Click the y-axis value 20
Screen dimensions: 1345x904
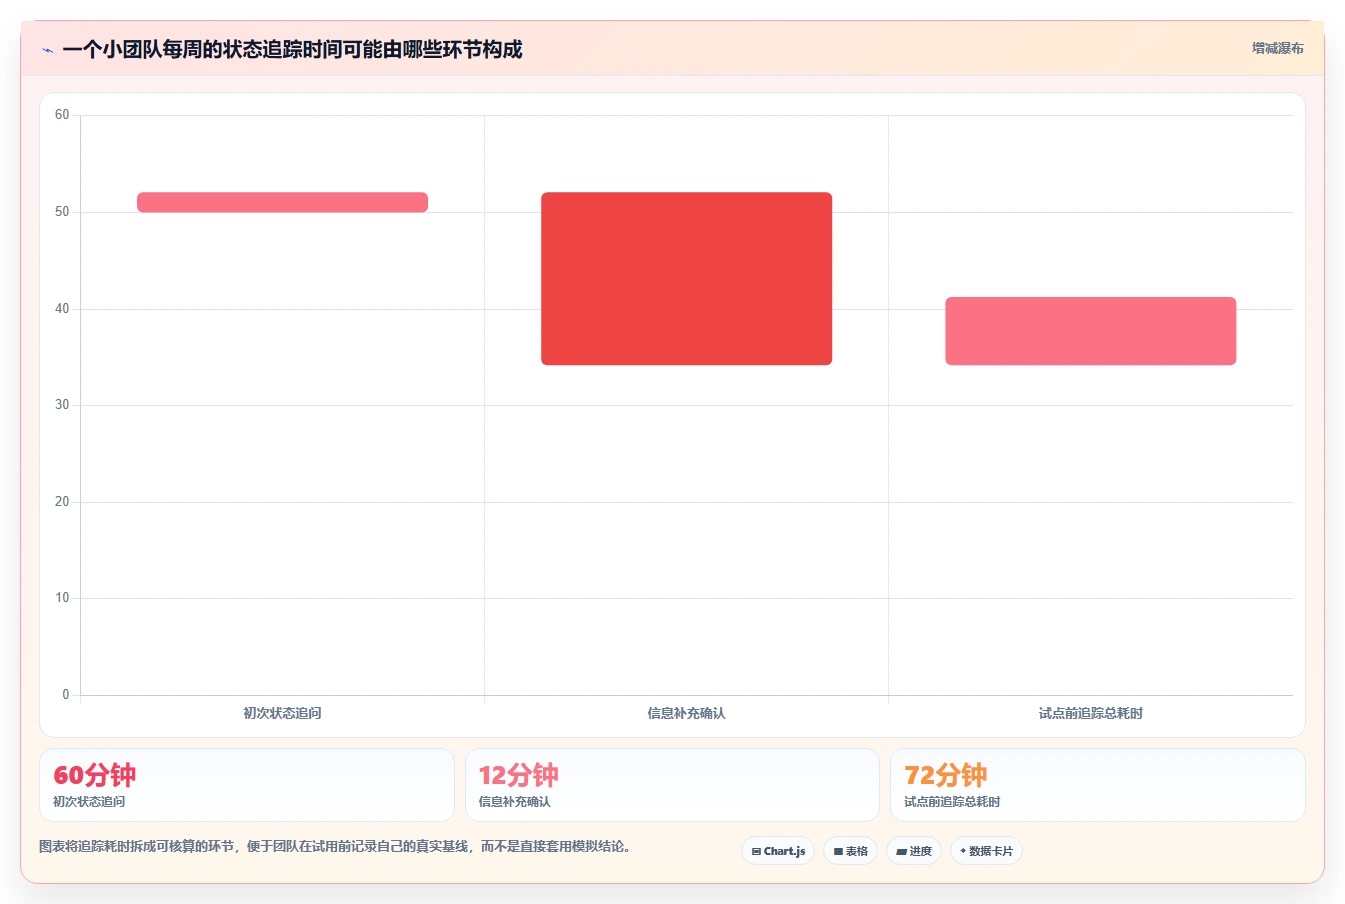[x=62, y=502]
